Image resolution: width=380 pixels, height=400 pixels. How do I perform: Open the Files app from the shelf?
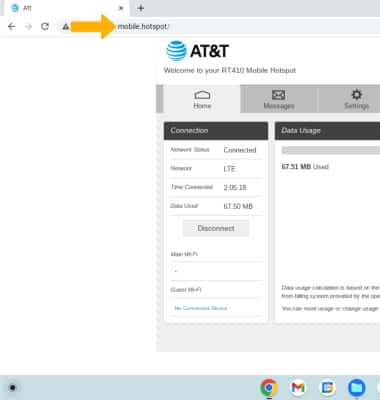(x=357, y=388)
